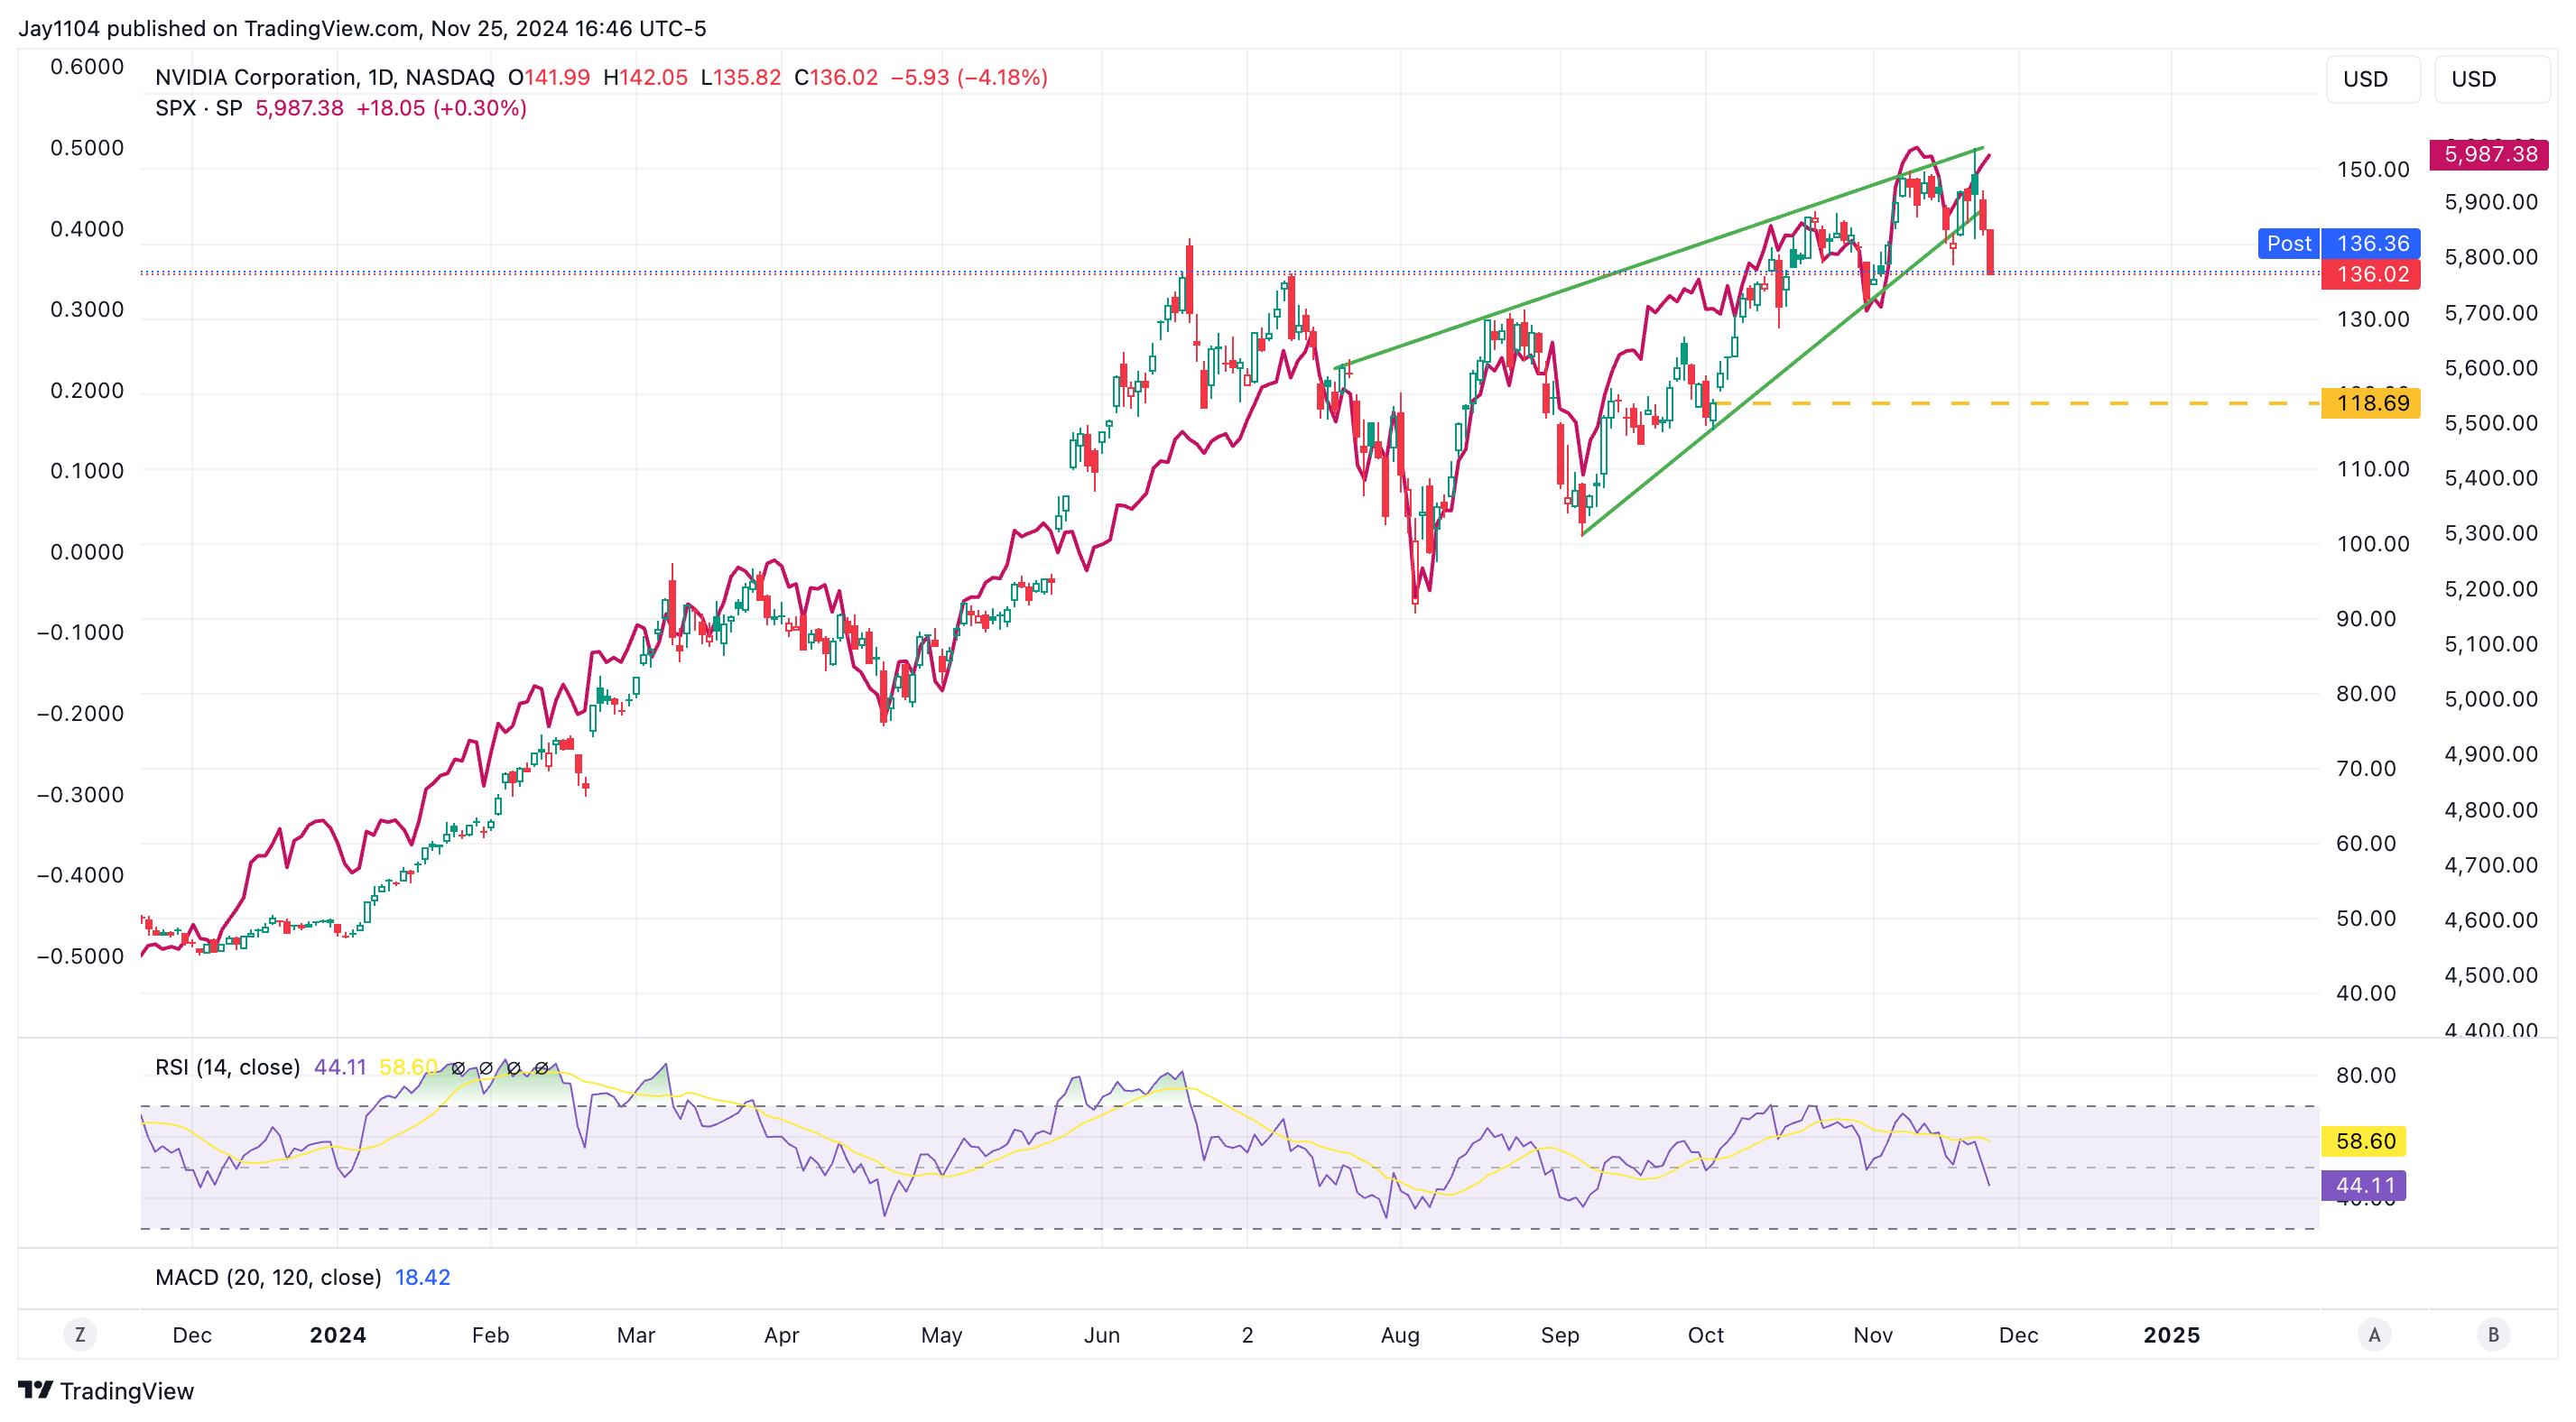Click the open value O141.99 in legend
The width and height of the screenshot is (2576, 1422).
[x=549, y=77]
